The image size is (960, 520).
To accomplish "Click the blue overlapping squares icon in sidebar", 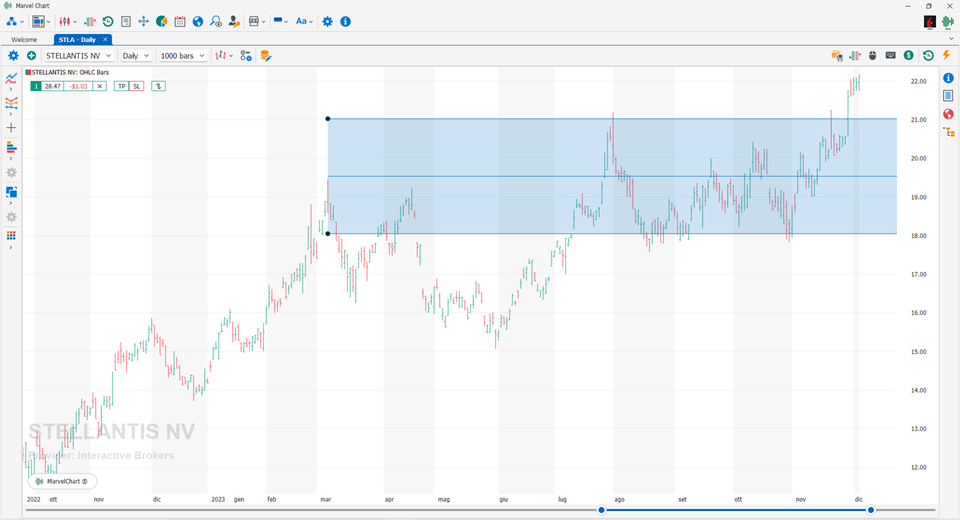I will click(11, 192).
